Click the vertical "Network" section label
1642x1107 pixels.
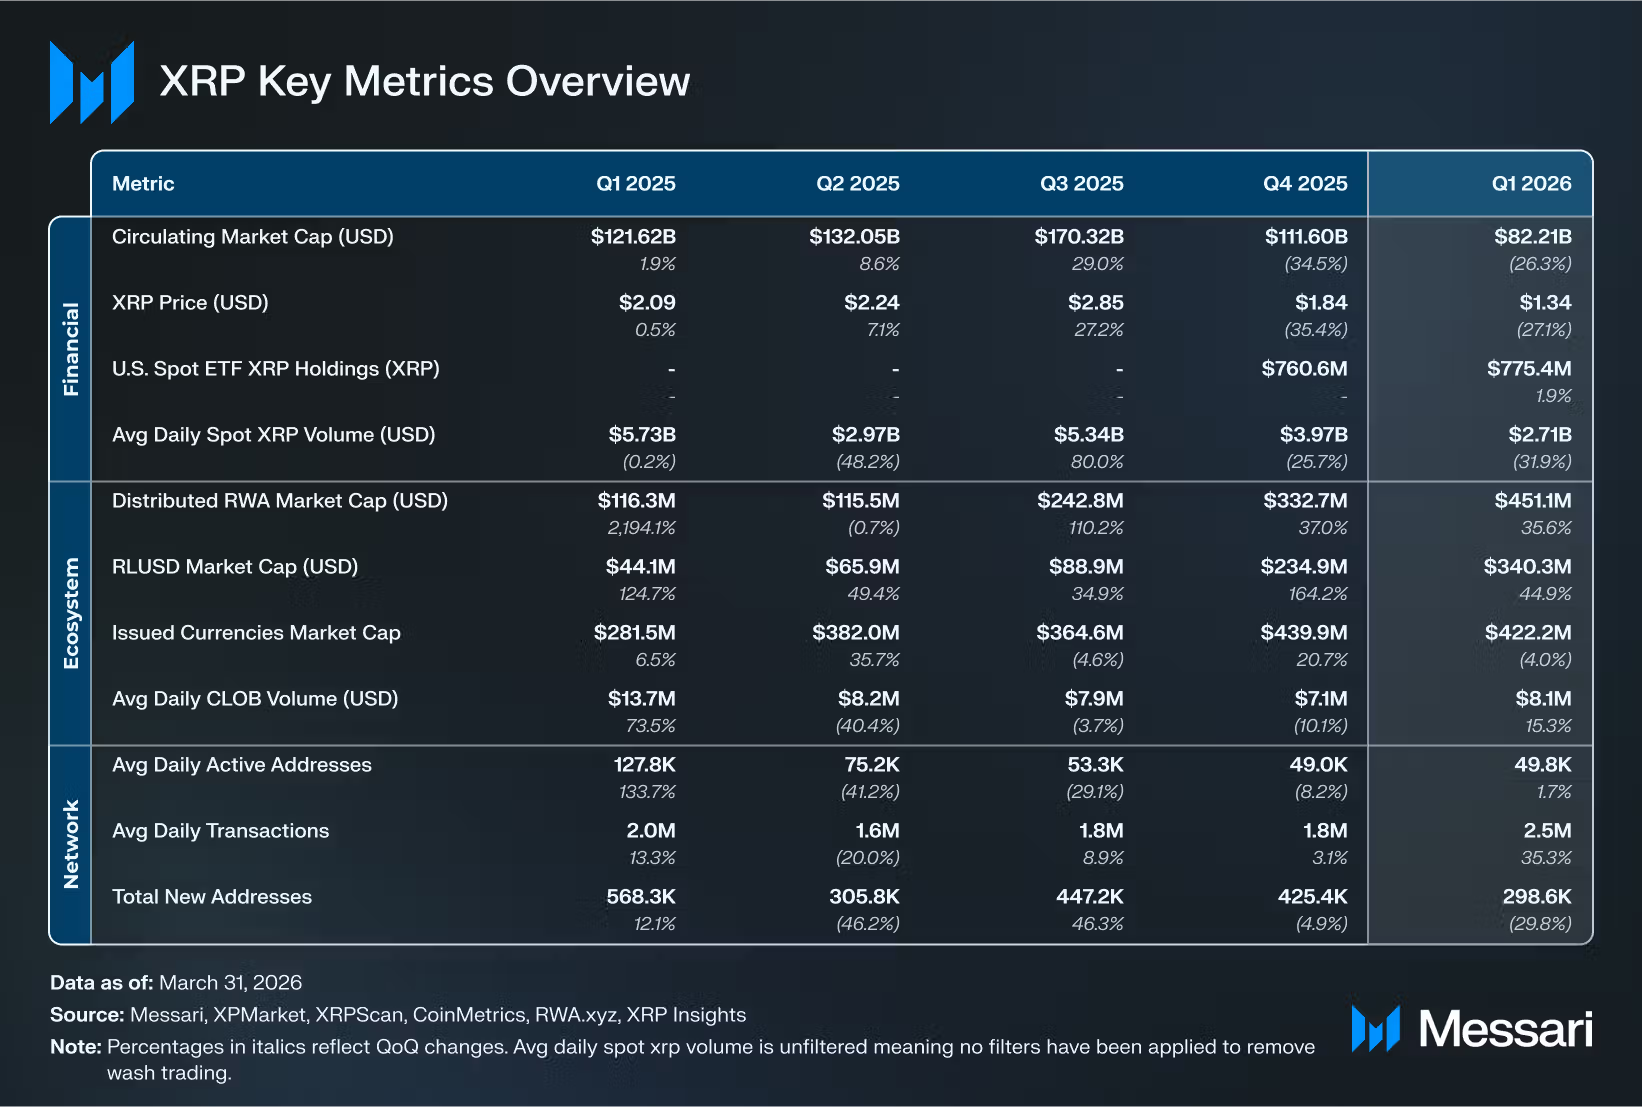71,844
